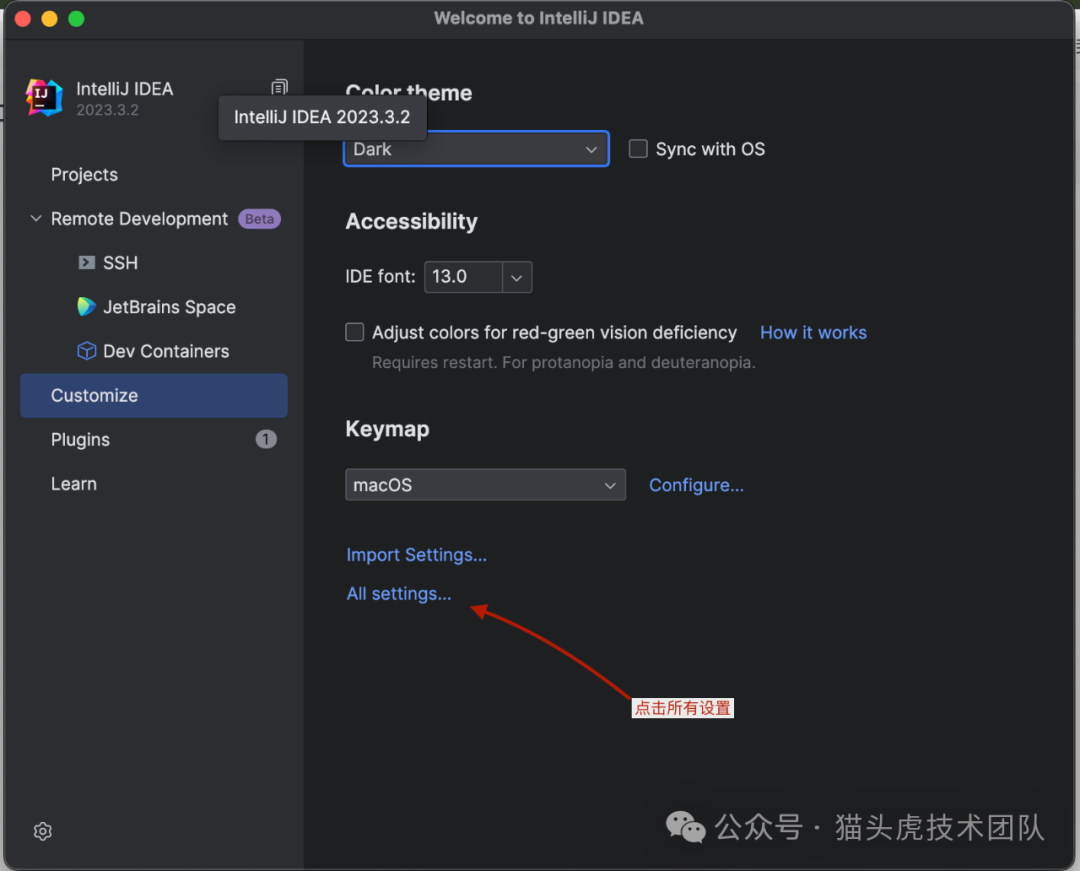Image resolution: width=1080 pixels, height=871 pixels.
Task: Click the green maximize window button
Action: point(76,19)
